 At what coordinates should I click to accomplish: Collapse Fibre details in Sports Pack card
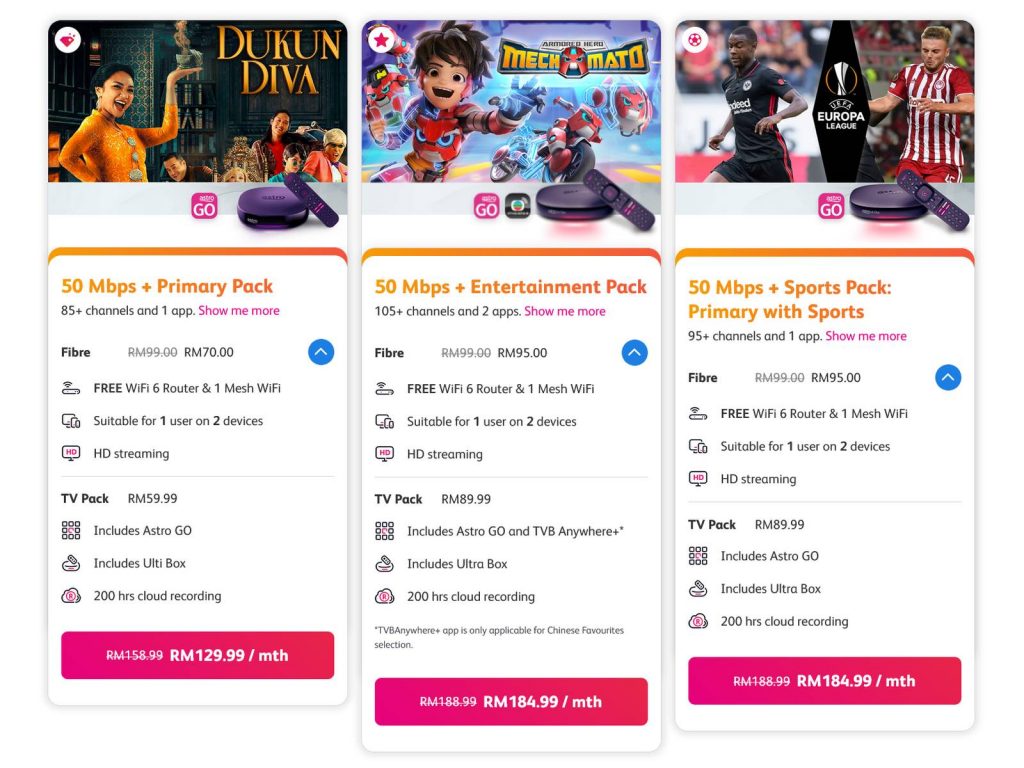948,377
